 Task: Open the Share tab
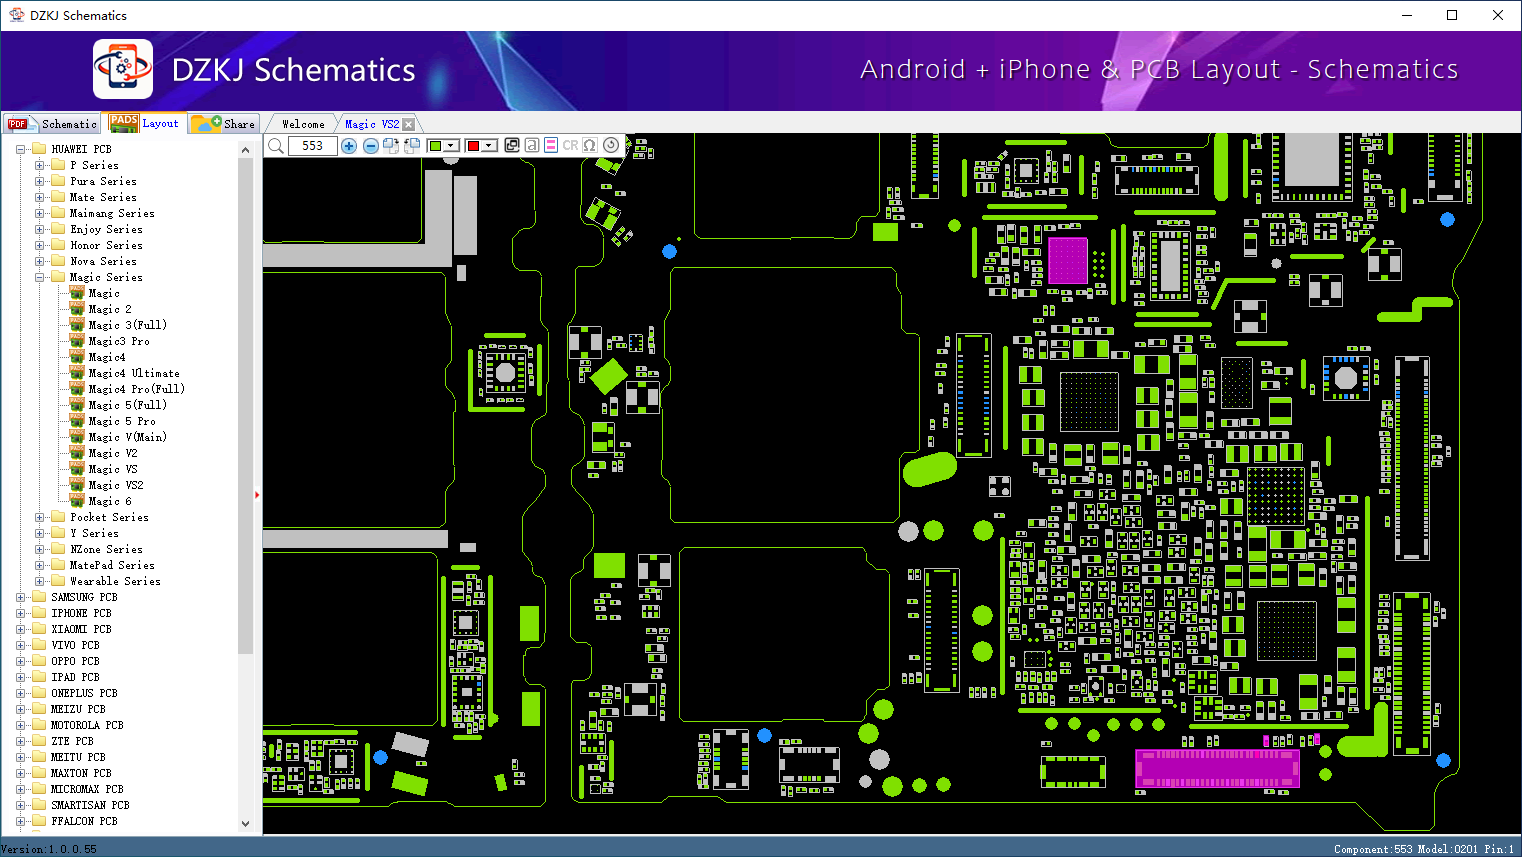(x=225, y=124)
